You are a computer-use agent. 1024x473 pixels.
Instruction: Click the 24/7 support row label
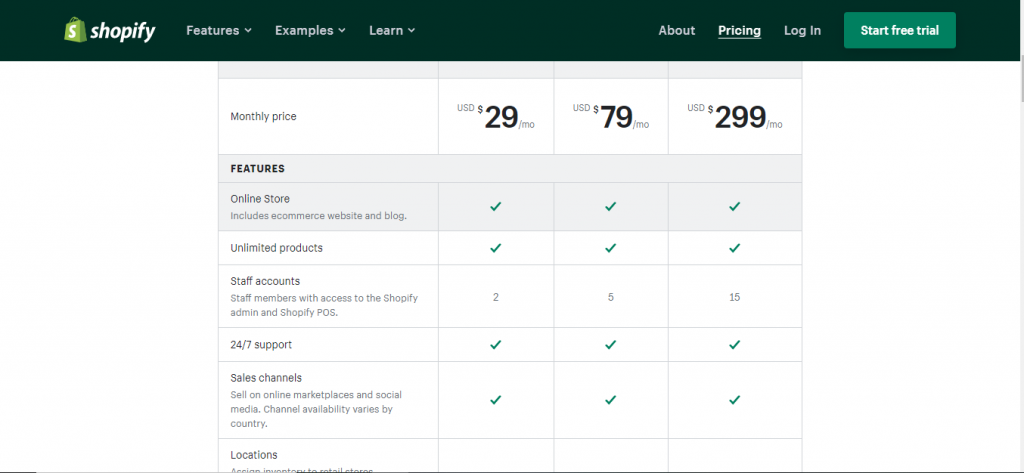tap(261, 344)
